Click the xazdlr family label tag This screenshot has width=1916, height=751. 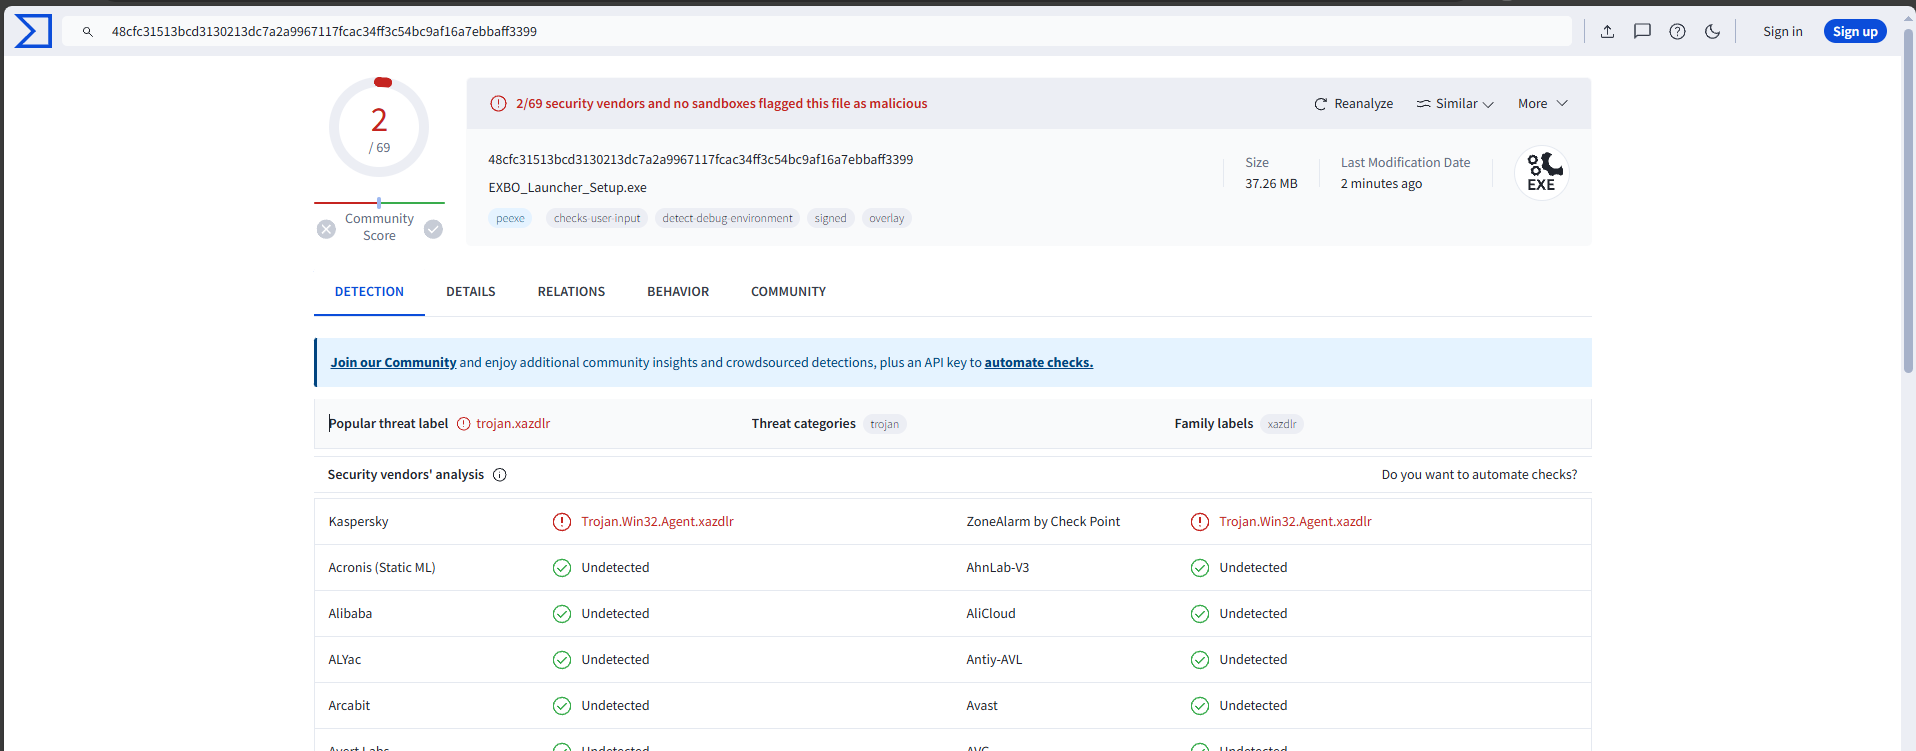coord(1281,424)
